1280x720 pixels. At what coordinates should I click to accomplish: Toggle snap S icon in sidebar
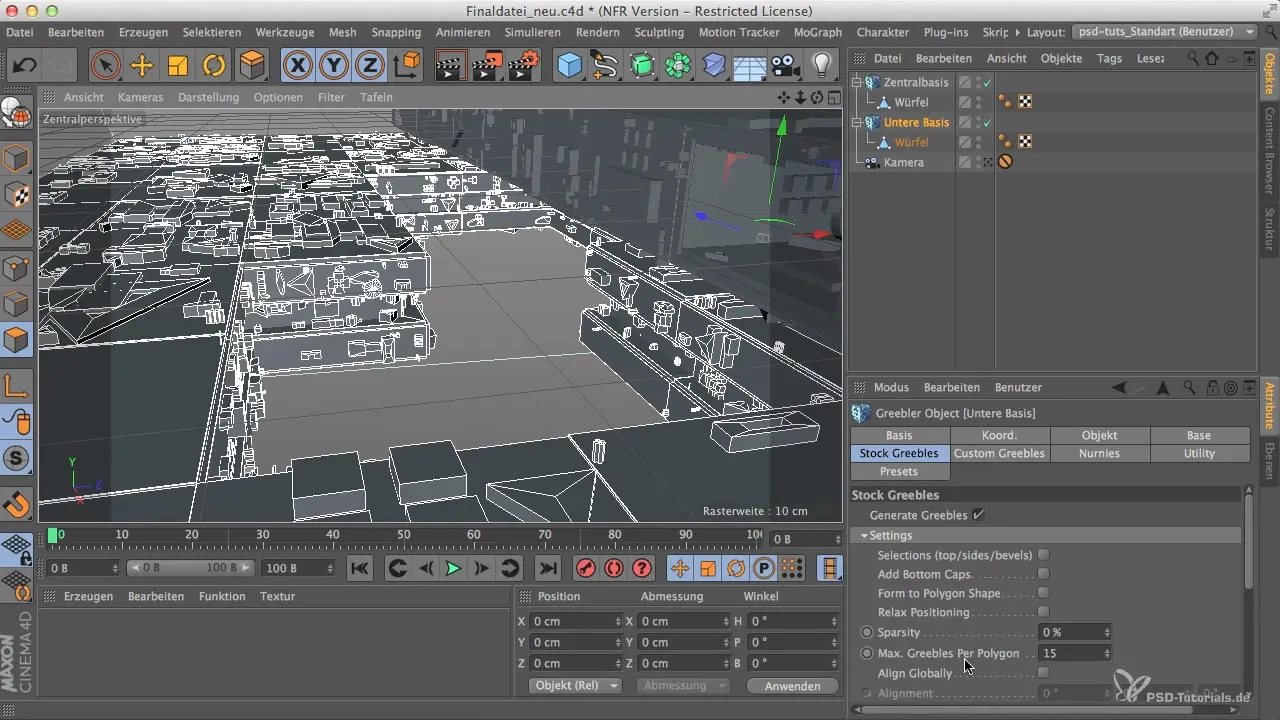tap(17, 459)
